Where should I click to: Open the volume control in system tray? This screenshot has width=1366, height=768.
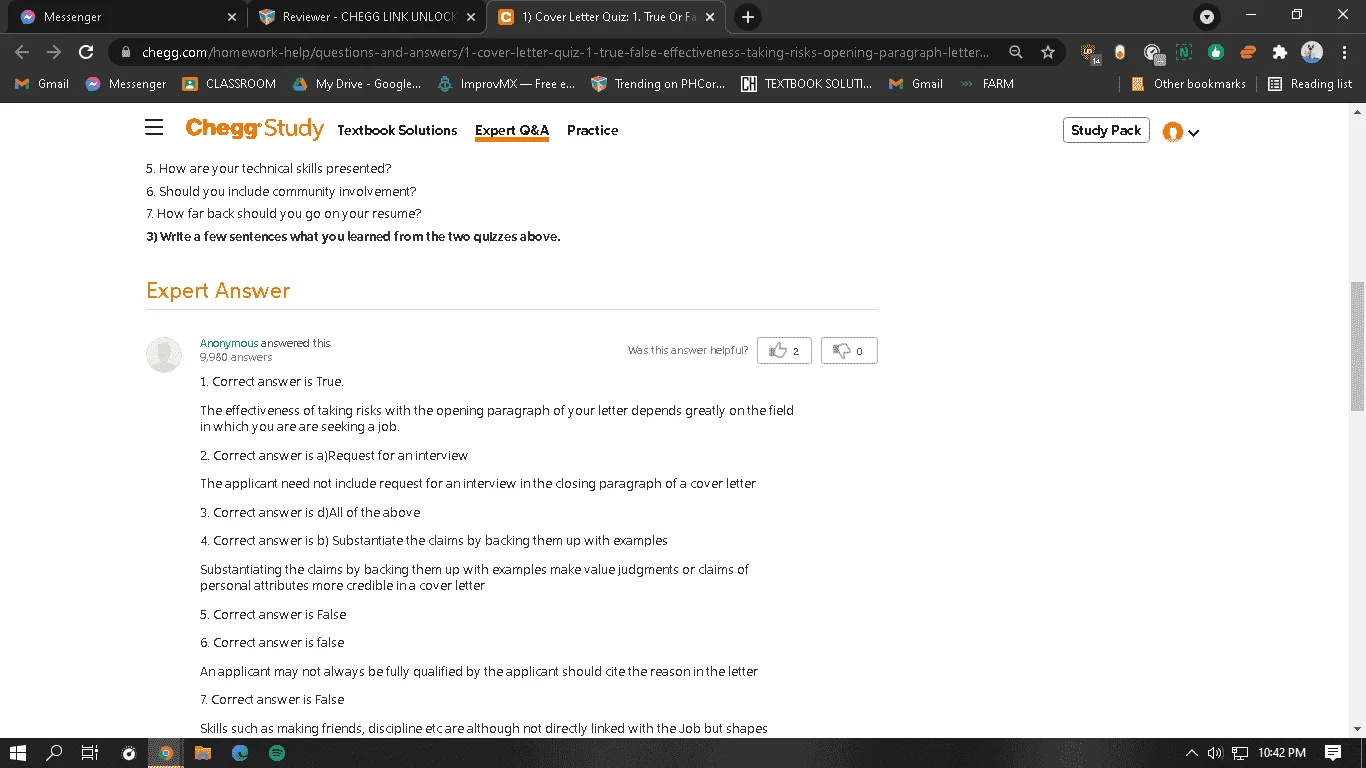pos(1215,753)
